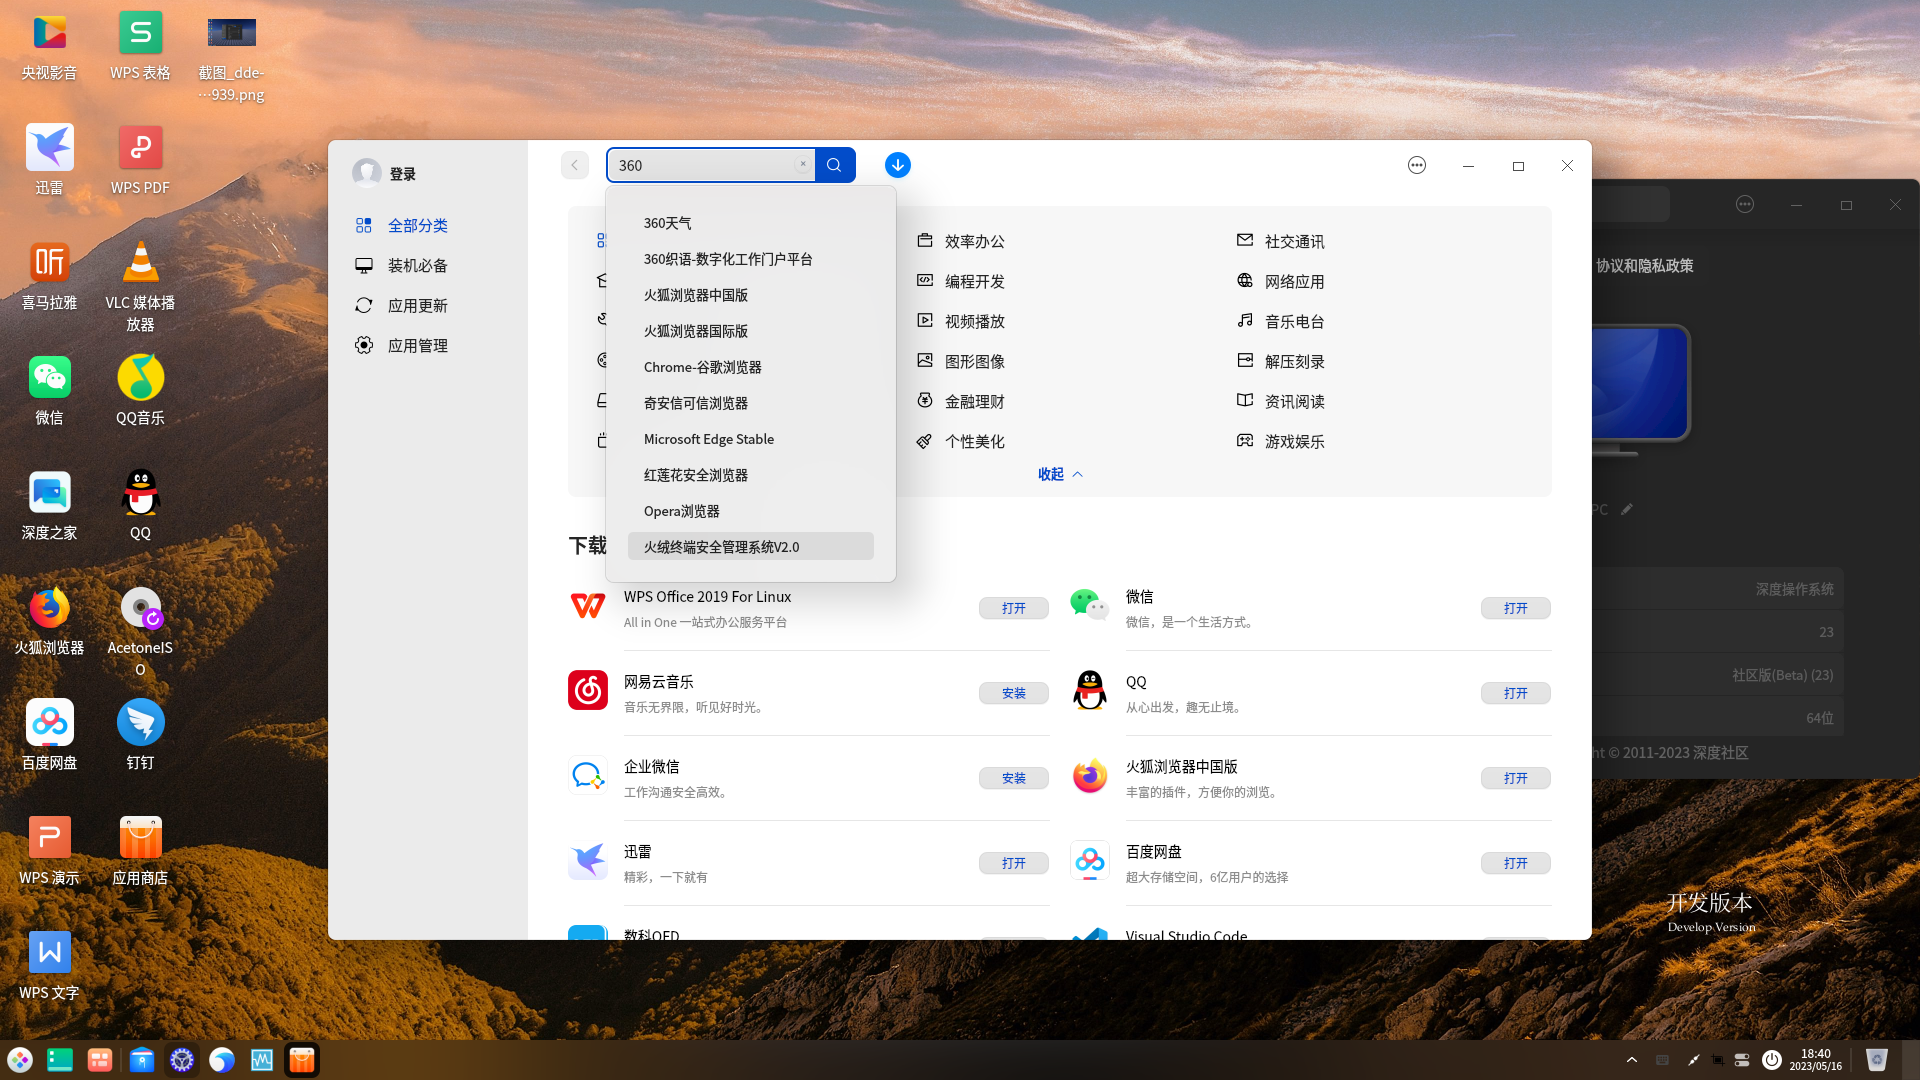Click the 登录 login link
The height and width of the screenshot is (1080, 1920).
coord(404,172)
